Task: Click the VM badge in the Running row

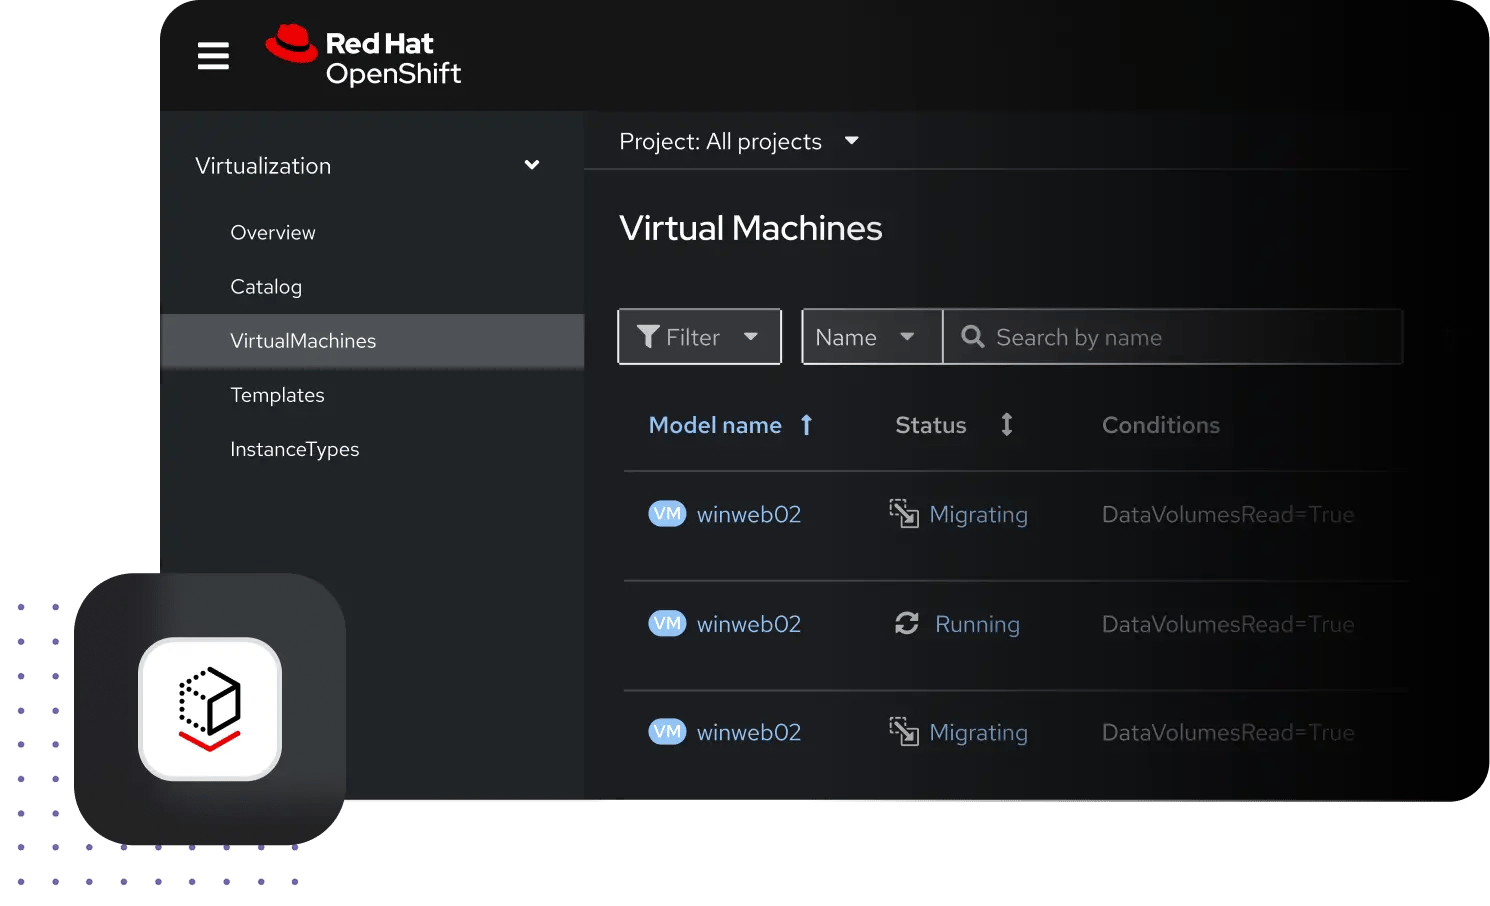Action: 667,624
